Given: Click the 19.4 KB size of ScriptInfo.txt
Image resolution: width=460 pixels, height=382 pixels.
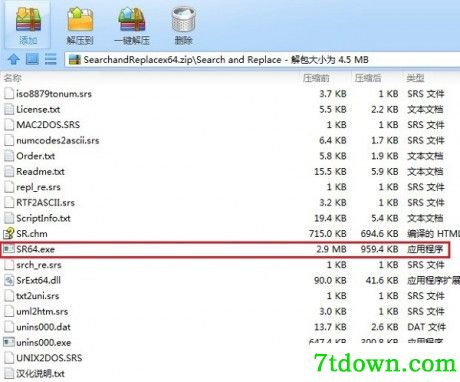Looking at the screenshot, I should [330, 218].
